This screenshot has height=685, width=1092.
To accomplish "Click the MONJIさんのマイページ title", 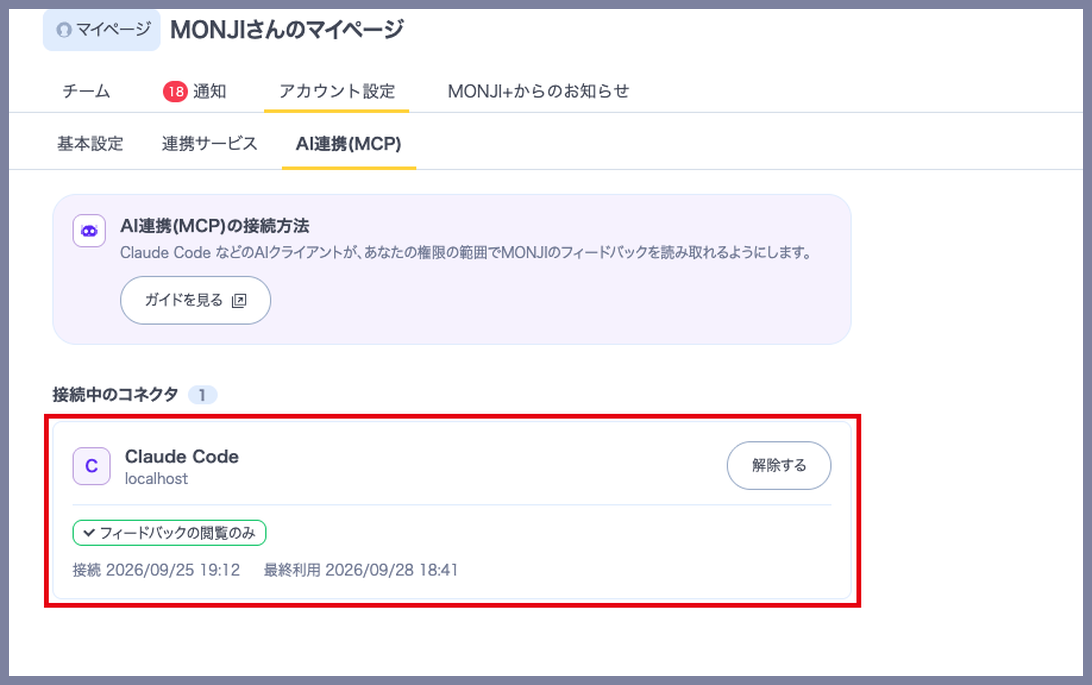I will click(x=287, y=29).
